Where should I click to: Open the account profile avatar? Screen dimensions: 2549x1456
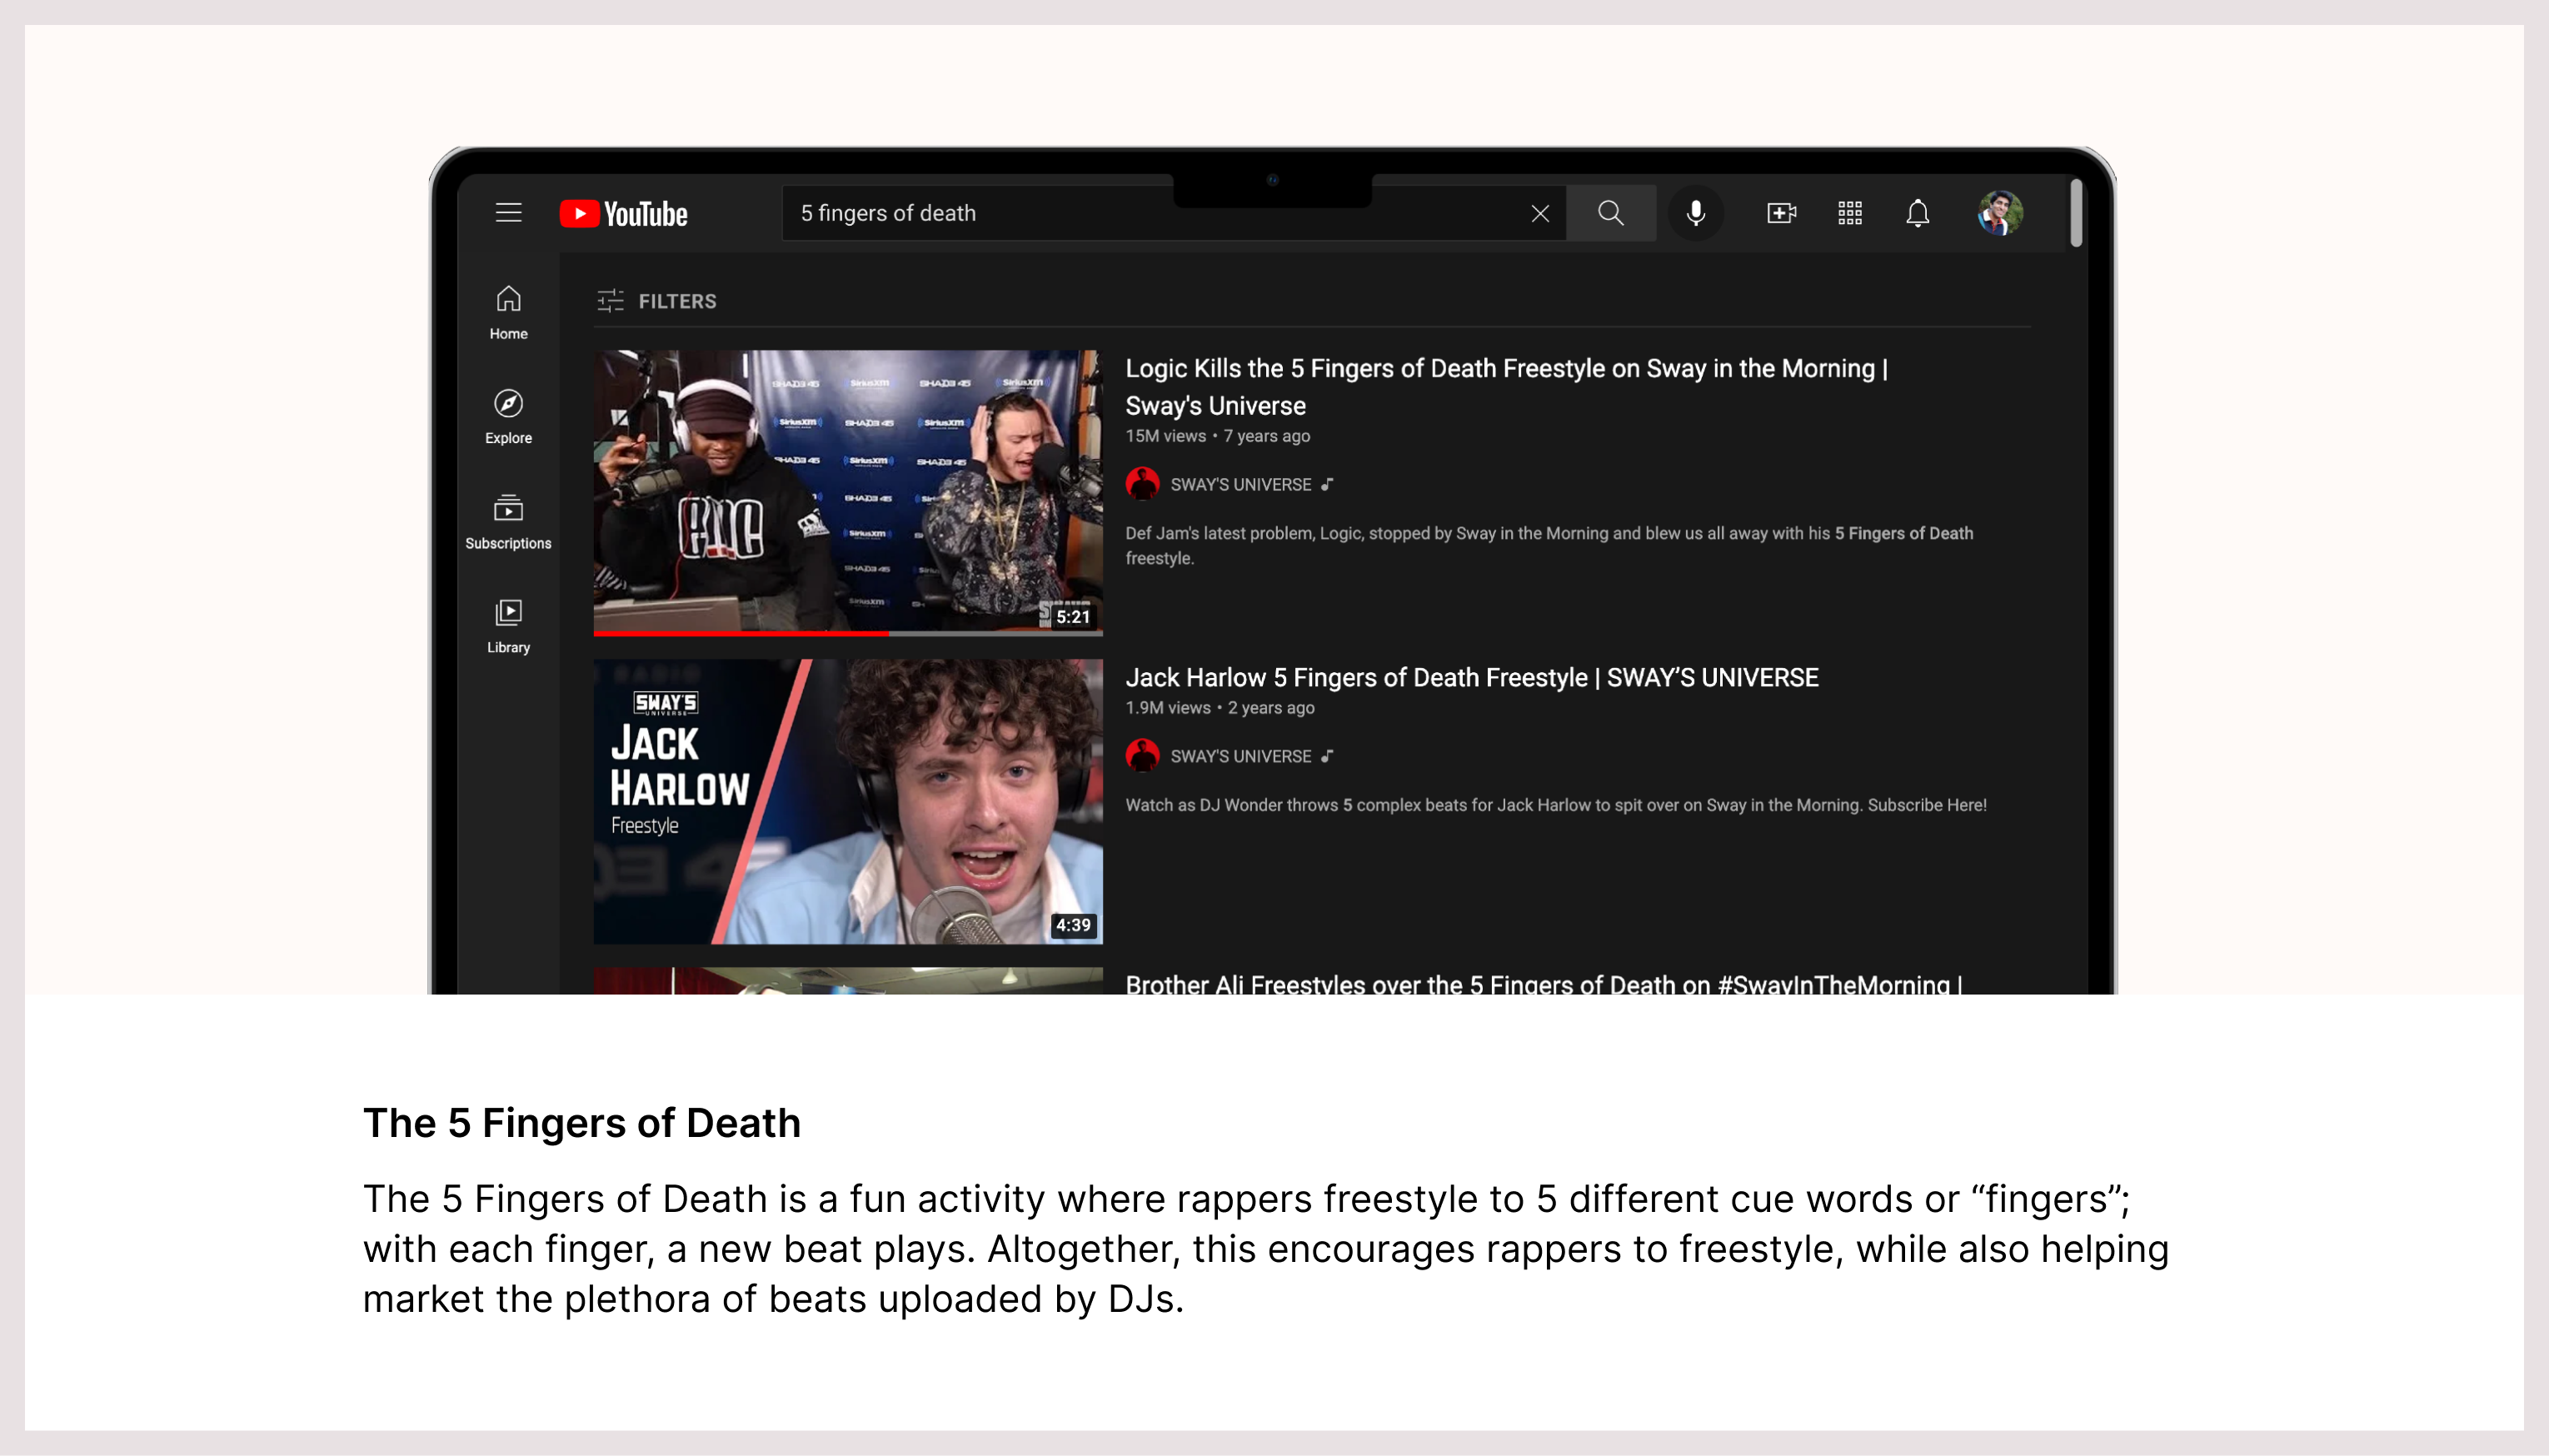(2000, 213)
